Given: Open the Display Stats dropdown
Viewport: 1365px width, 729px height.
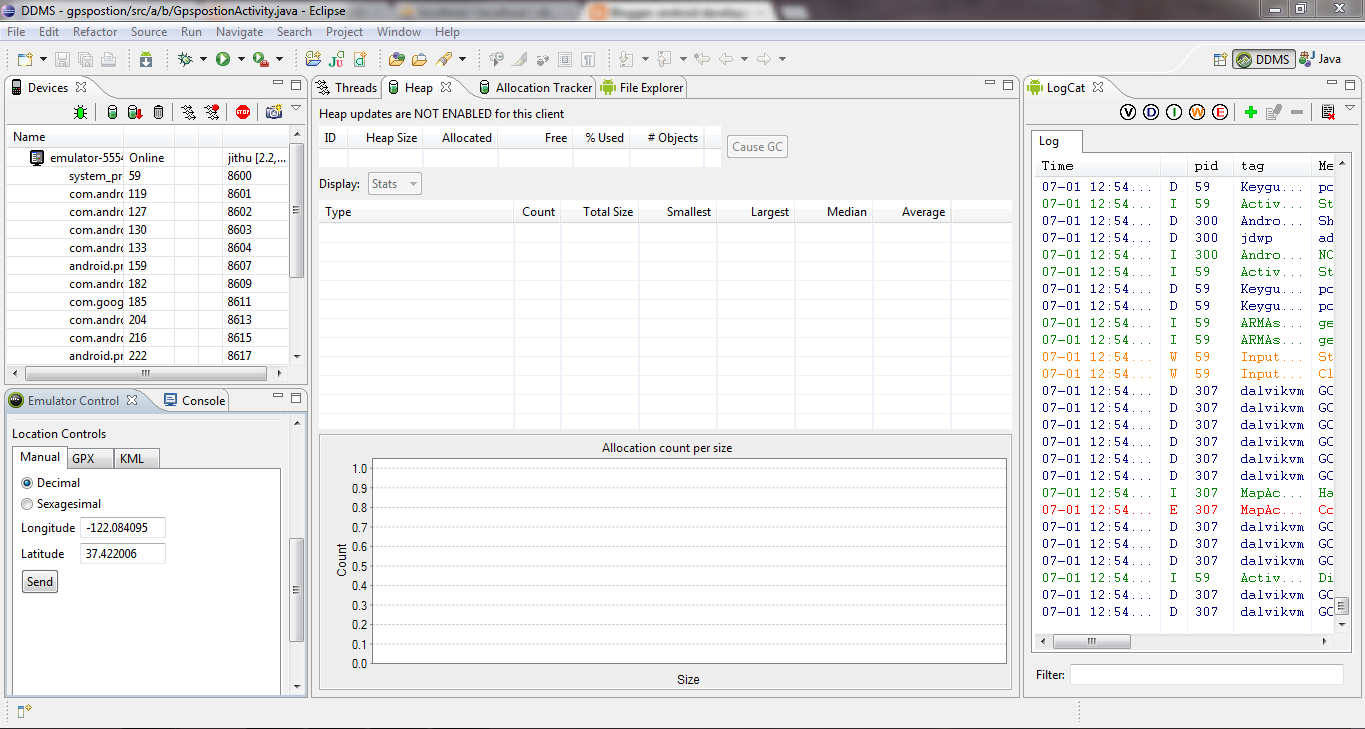Looking at the screenshot, I should pyautogui.click(x=395, y=184).
